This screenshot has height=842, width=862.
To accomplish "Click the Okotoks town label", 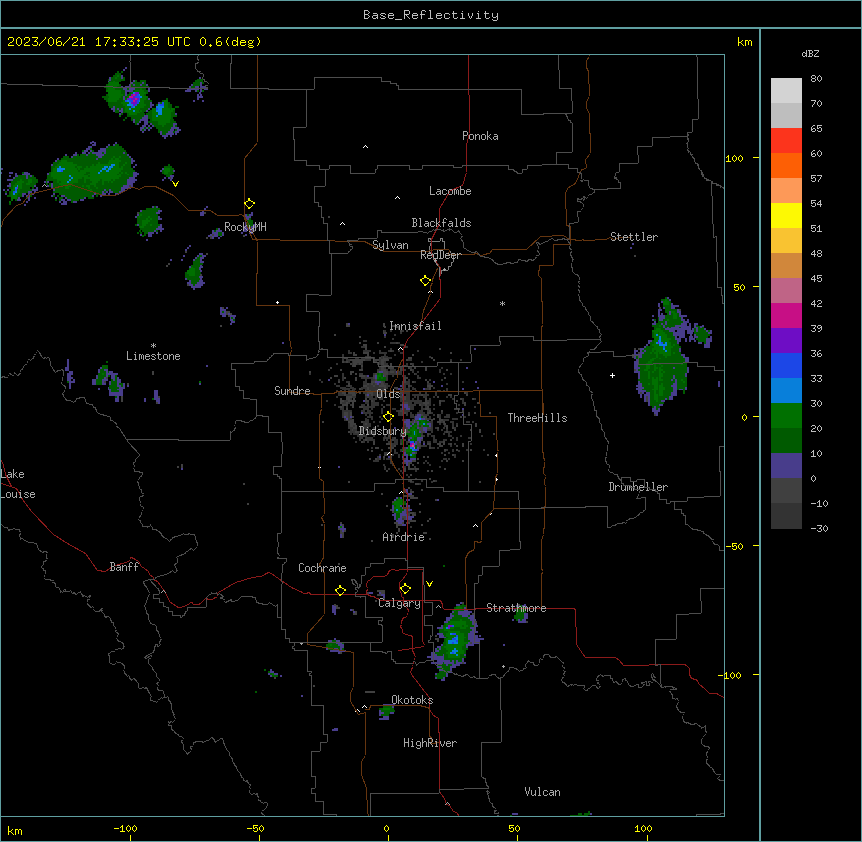I will click(412, 700).
